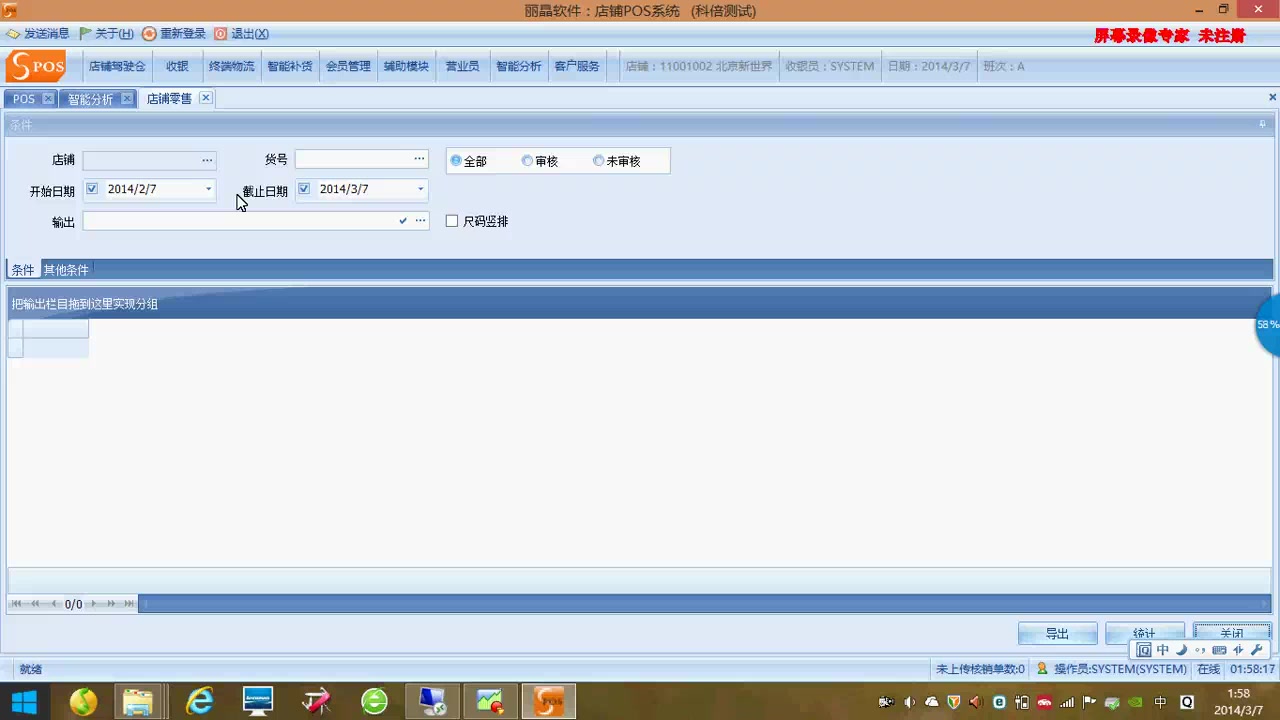The image size is (1280, 720).
Task: Open the 会员管理 menu
Action: pyautogui.click(x=348, y=66)
